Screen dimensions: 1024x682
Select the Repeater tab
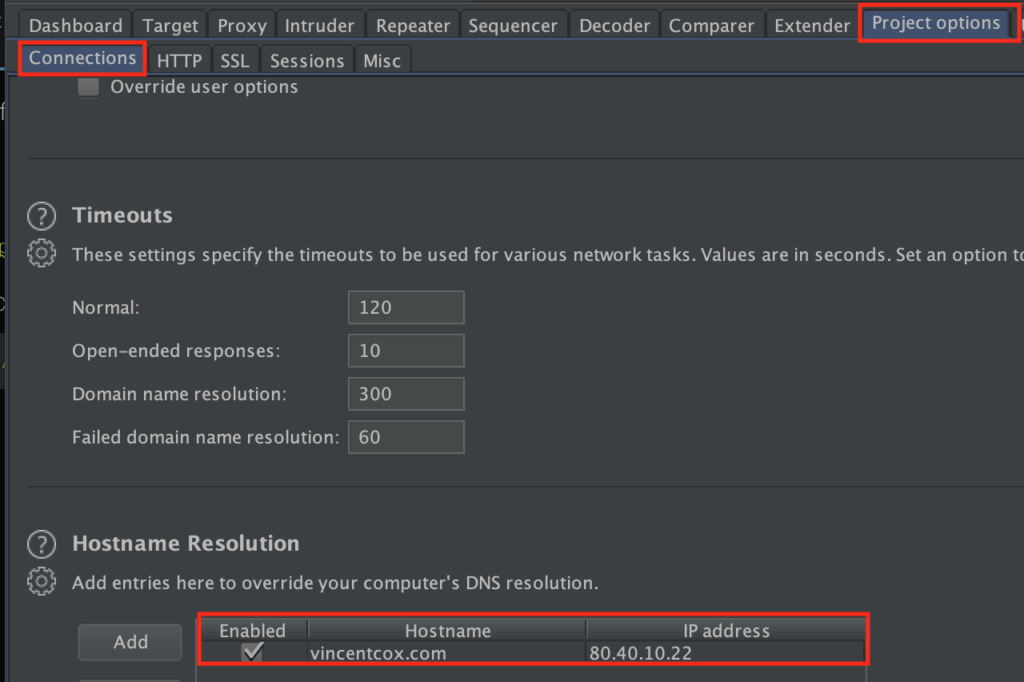click(412, 26)
